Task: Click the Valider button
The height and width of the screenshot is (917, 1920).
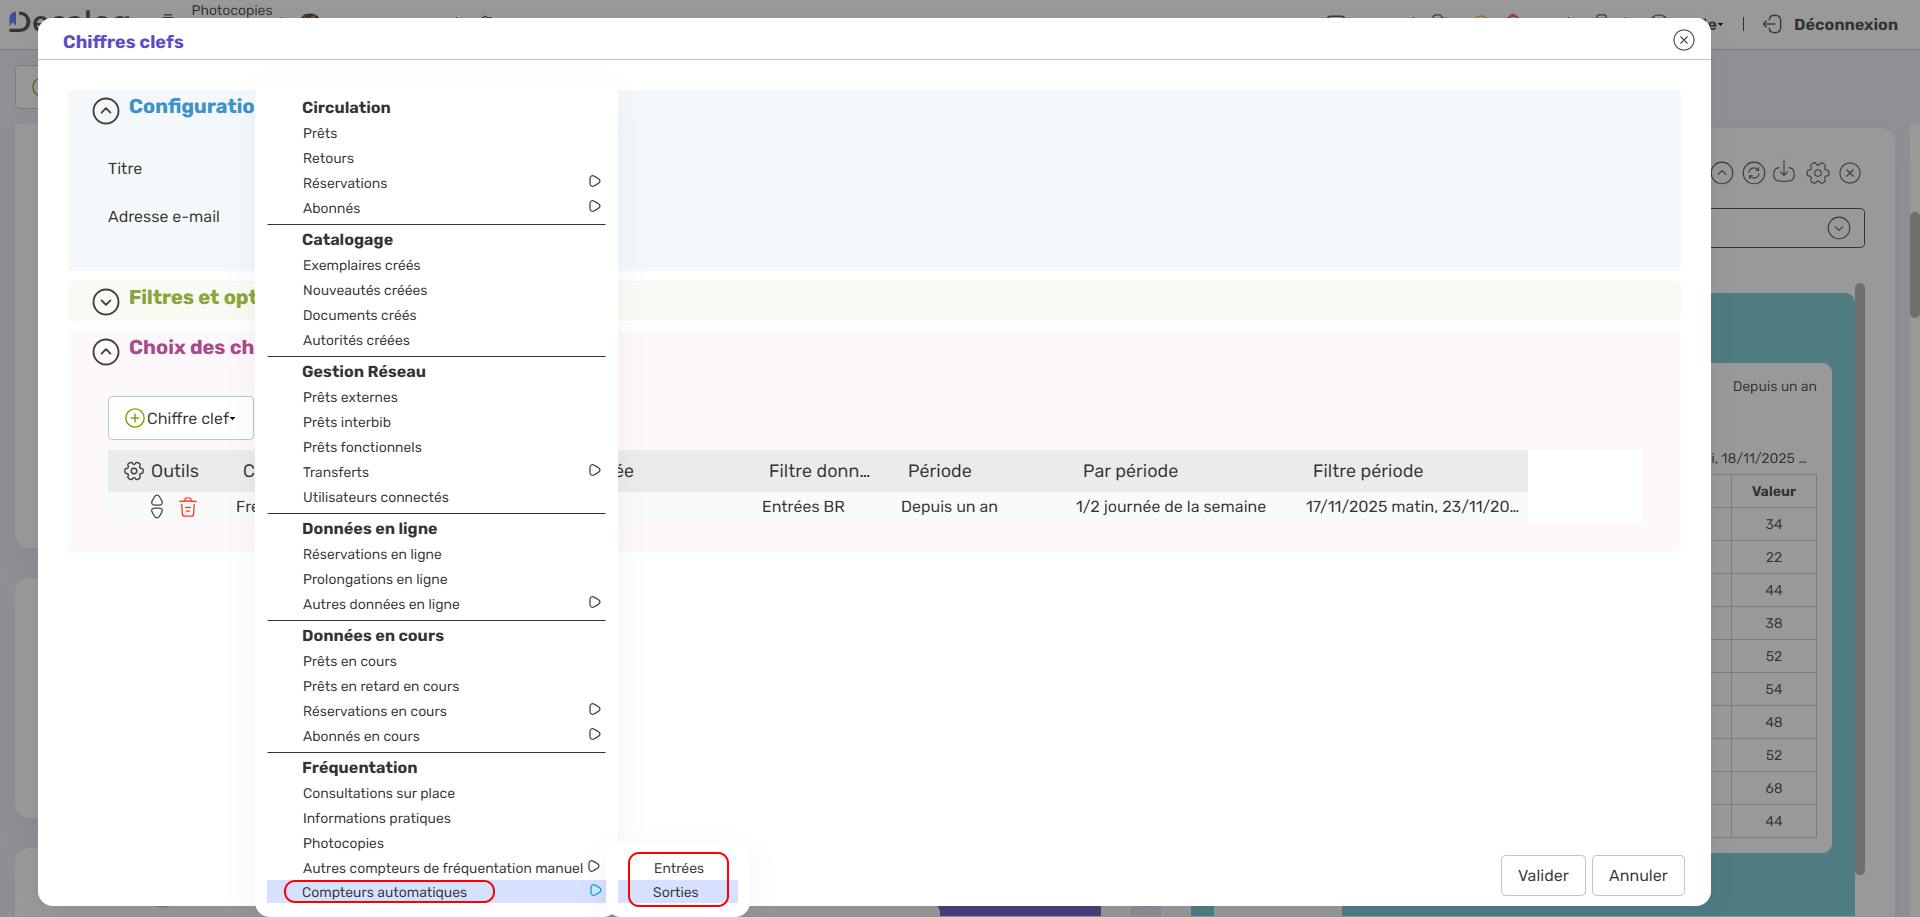Action: click(x=1543, y=875)
